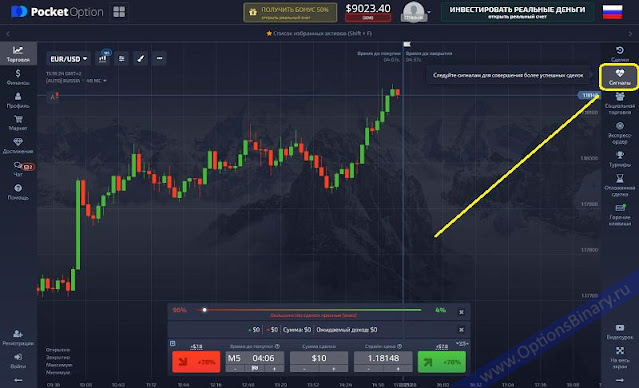The image size is (639, 388).
Task: Open the Турниры trophy icon
Action: click(x=619, y=159)
